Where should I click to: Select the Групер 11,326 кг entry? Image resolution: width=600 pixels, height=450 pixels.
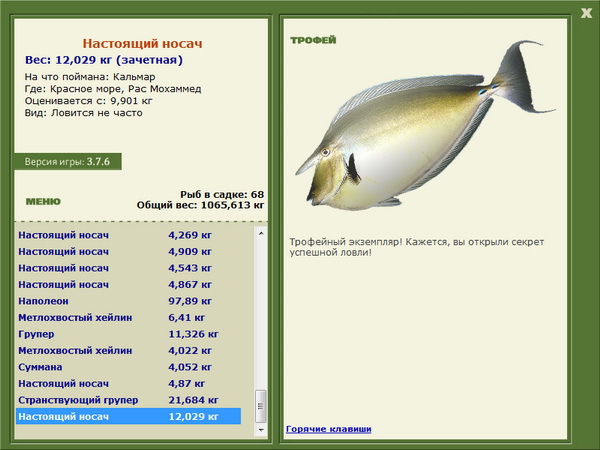[129, 334]
